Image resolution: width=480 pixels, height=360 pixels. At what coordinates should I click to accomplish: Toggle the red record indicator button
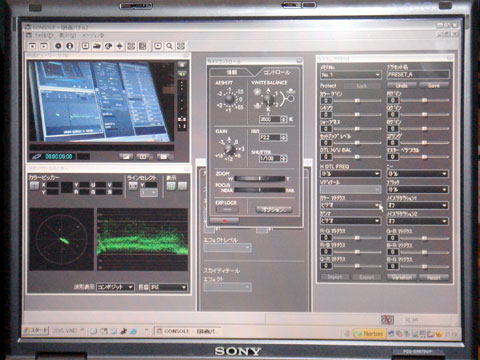click(x=224, y=221)
